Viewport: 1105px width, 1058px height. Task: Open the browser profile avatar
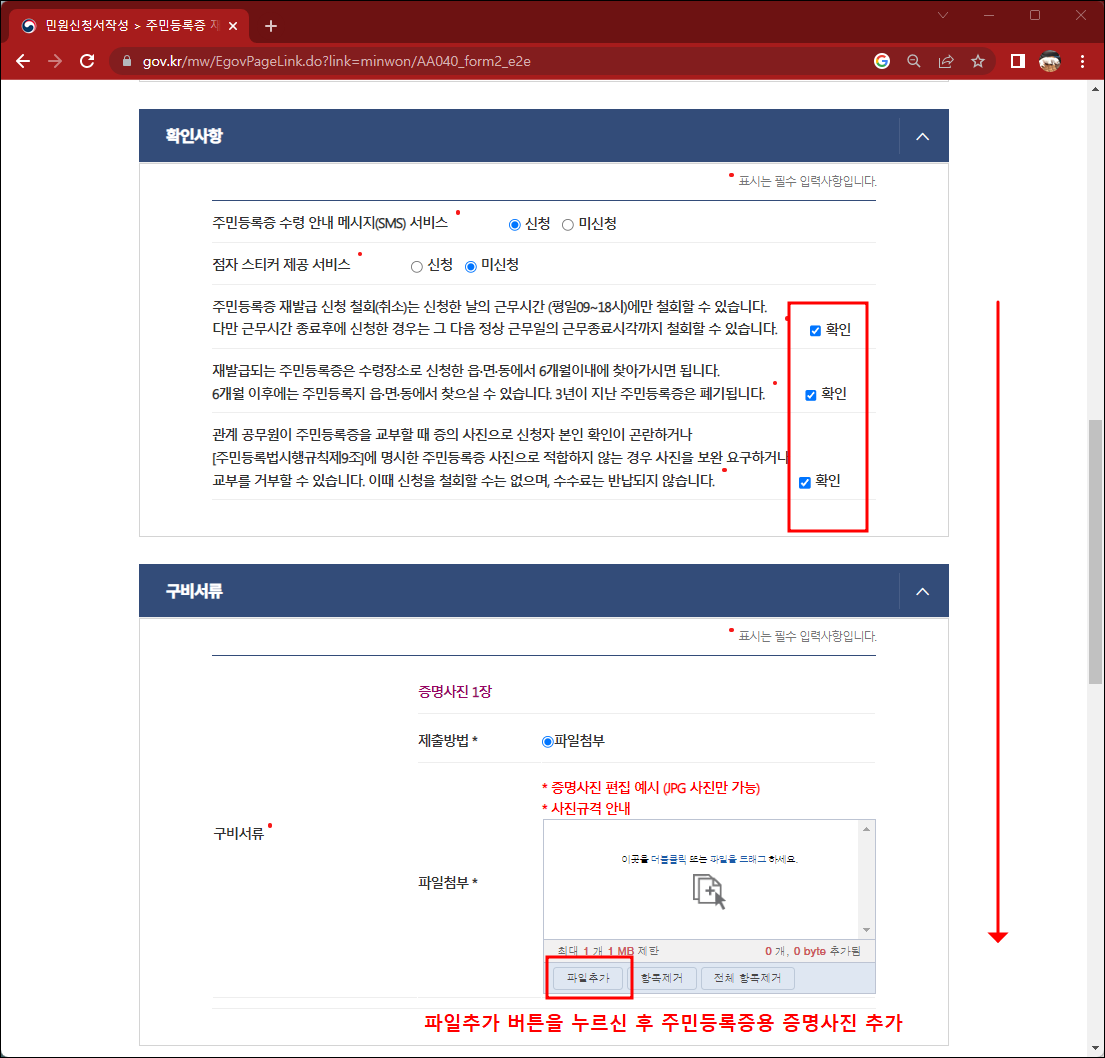(1049, 61)
